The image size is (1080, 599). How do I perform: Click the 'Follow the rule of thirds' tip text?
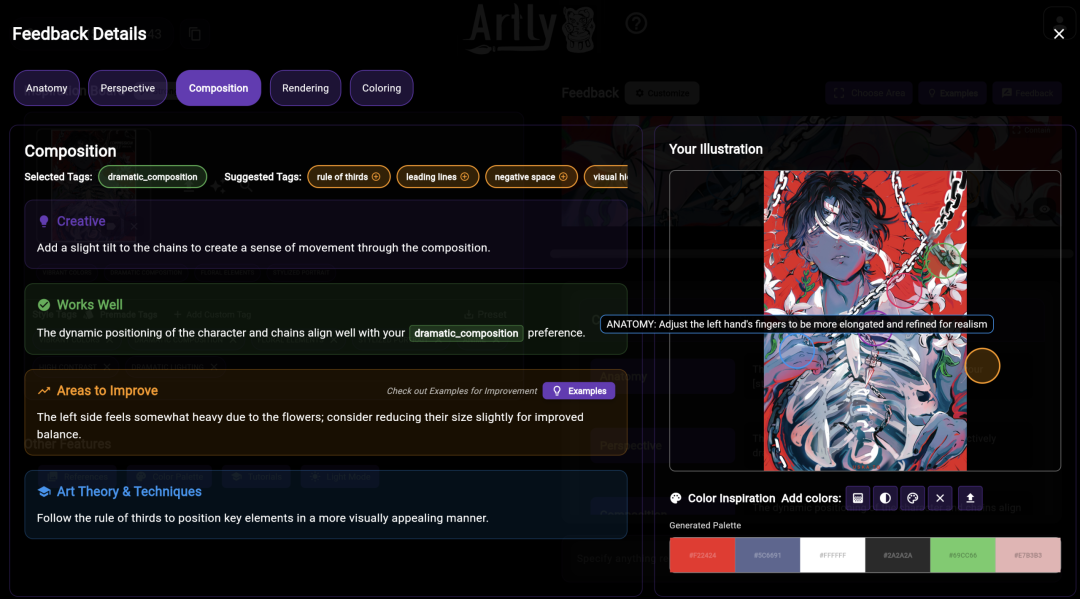click(262, 518)
